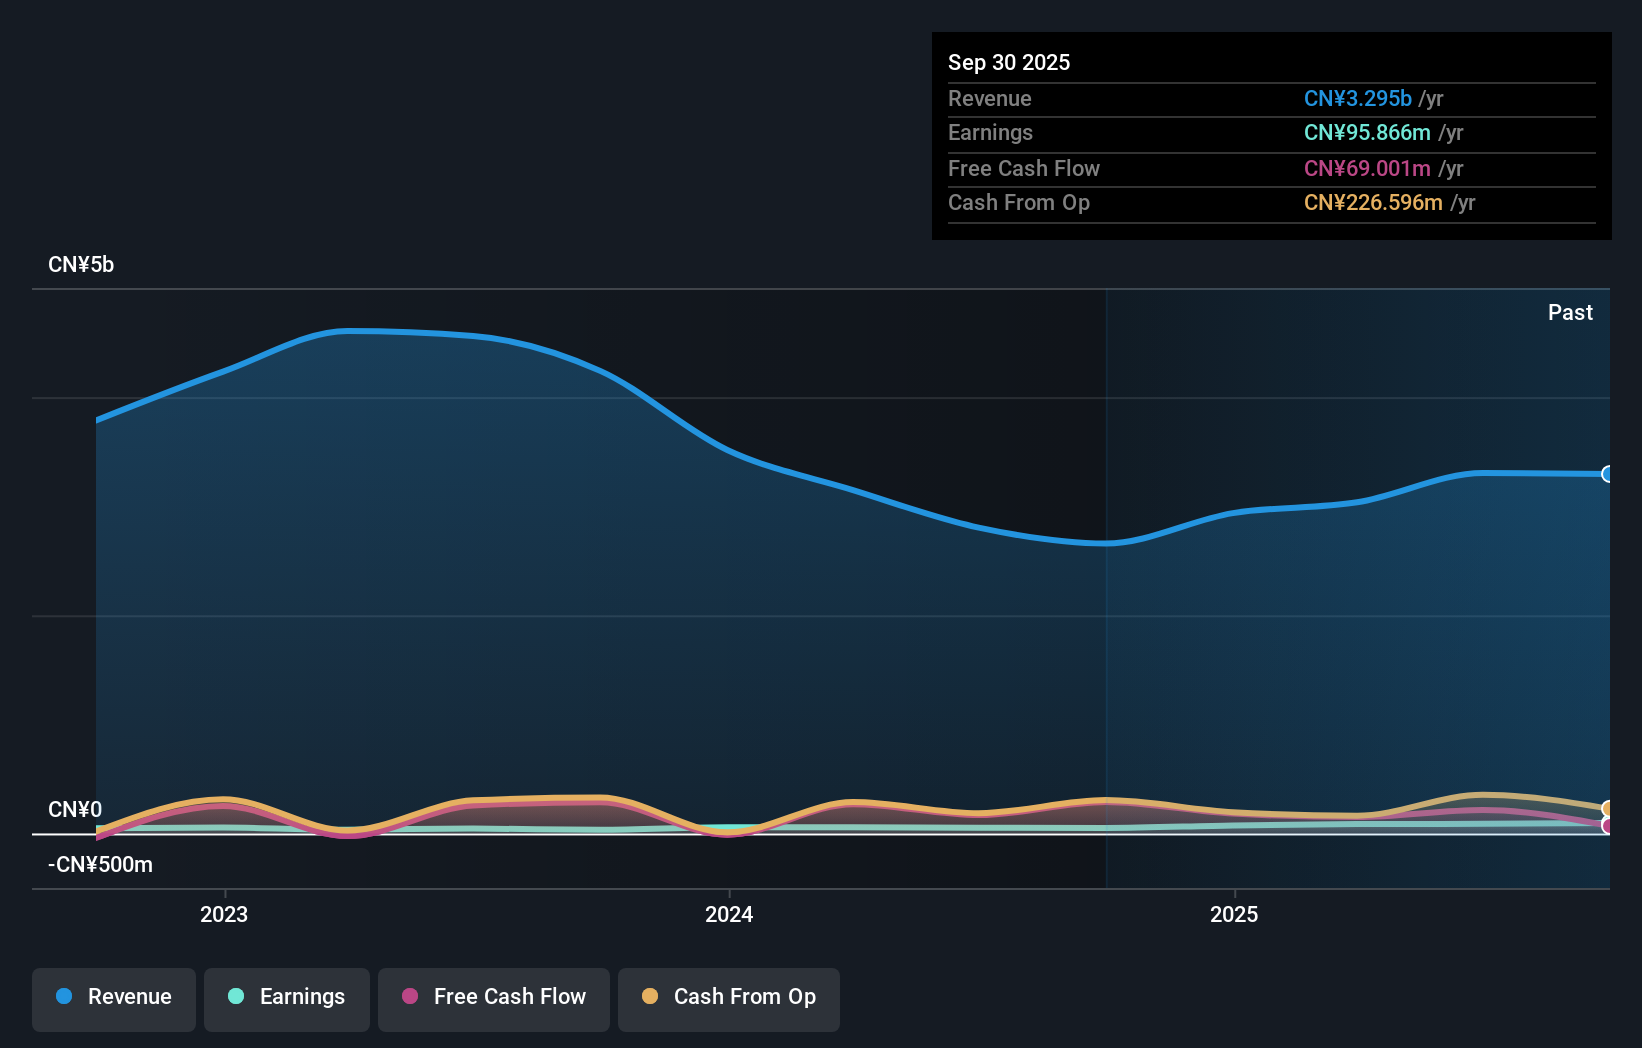The image size is (1642, 1048).
Task: Click the Earnings value CN¥95.866m in tooltip
Action: coord(1366,133)
